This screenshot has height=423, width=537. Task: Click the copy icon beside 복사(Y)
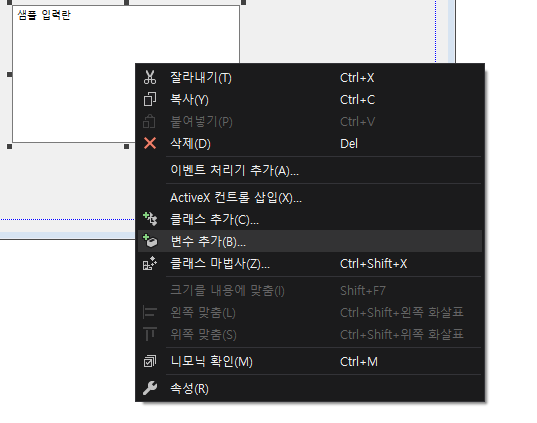pos(150,99)
